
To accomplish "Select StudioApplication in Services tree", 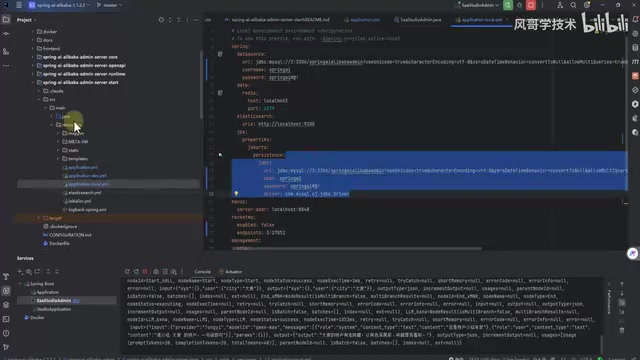I will click(54, 309).
